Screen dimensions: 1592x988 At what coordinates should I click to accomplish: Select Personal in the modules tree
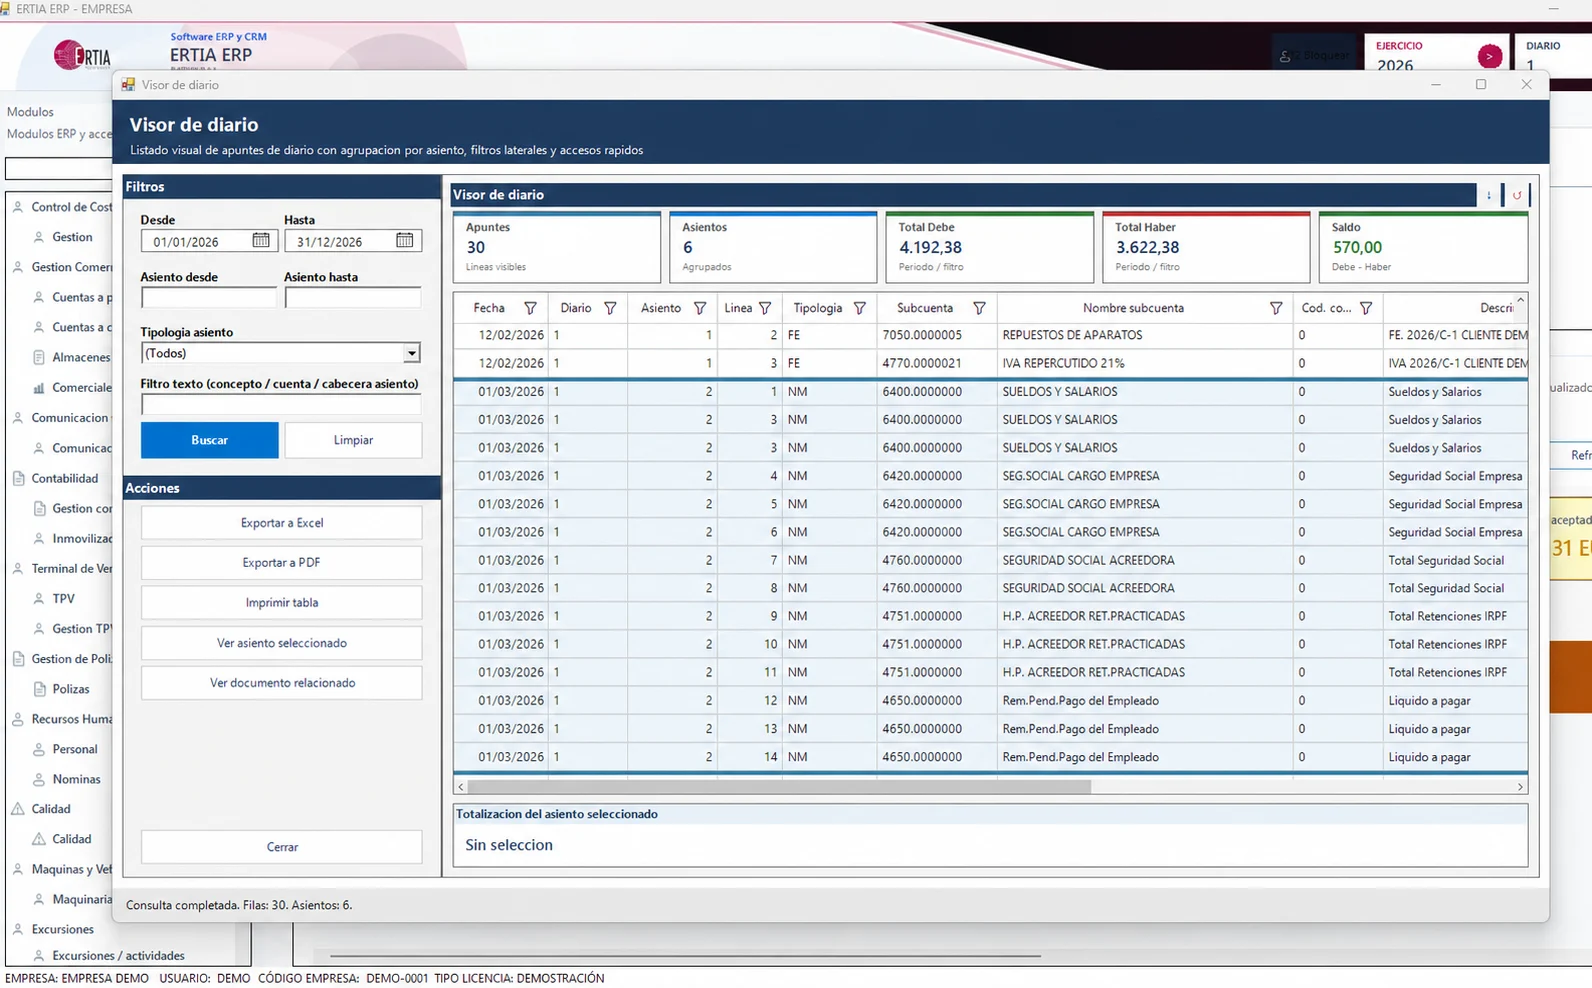click(75, 749)
